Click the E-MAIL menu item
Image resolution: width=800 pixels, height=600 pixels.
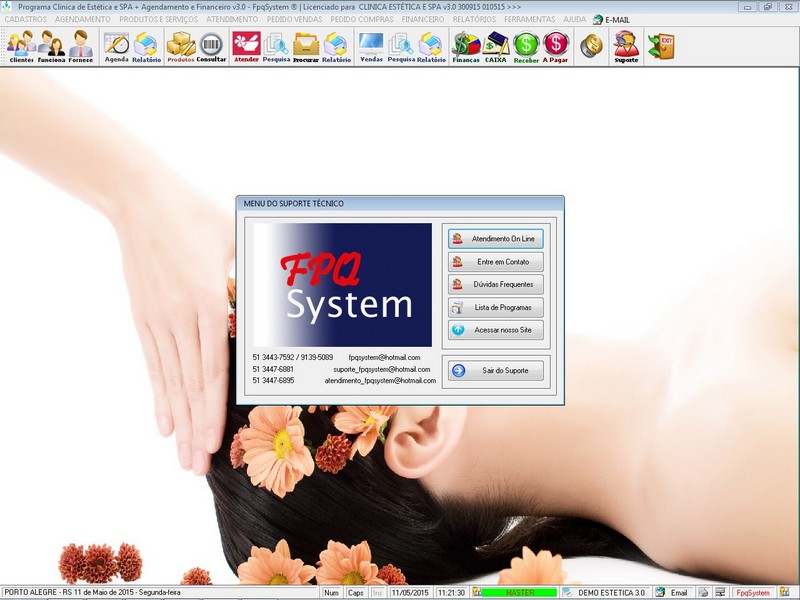612,20
